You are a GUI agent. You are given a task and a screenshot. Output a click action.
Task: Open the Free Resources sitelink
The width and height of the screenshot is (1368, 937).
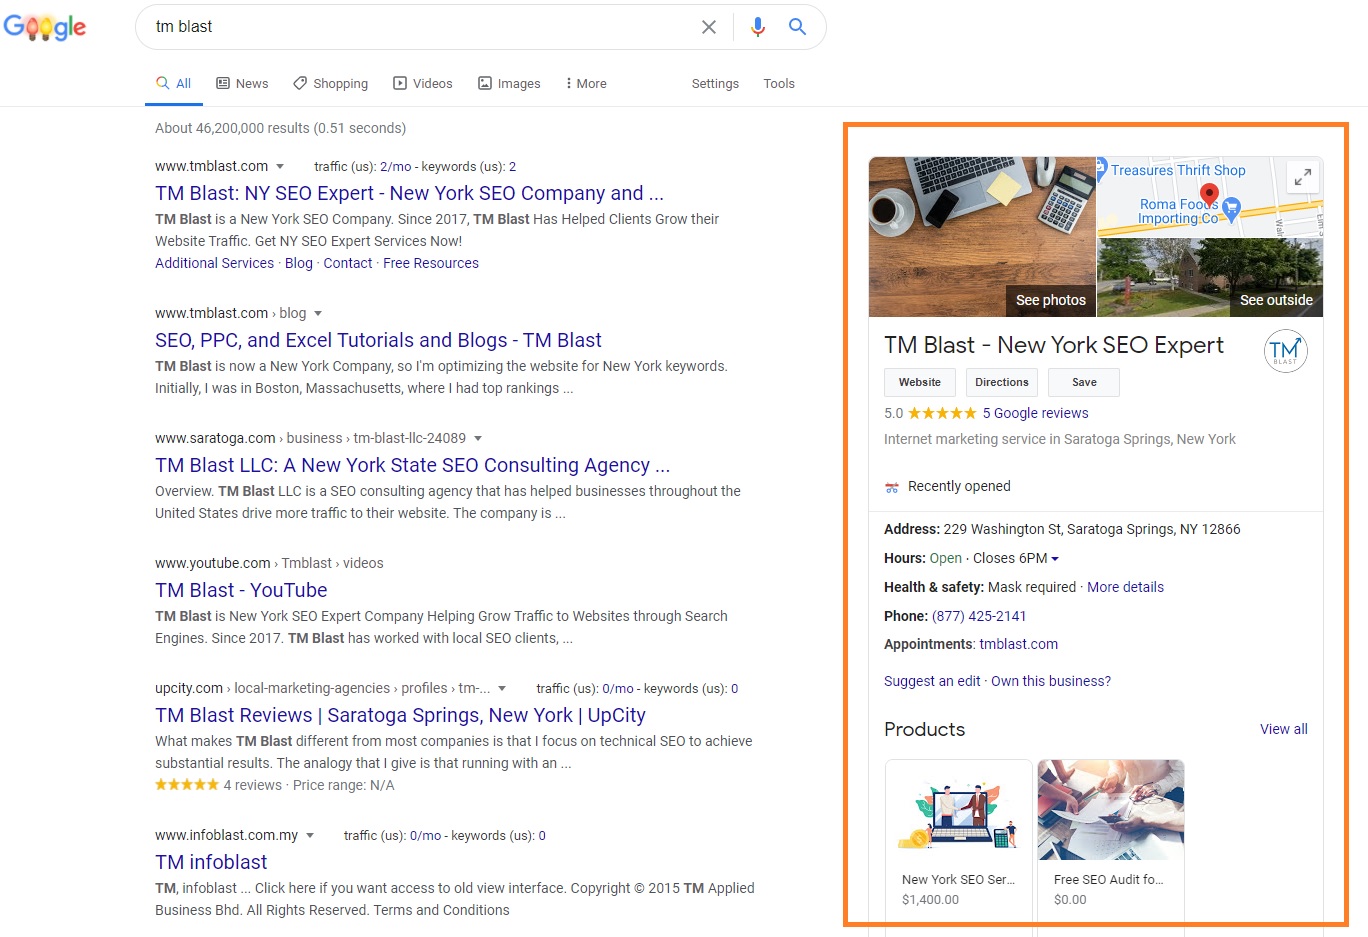click(431, 263)
